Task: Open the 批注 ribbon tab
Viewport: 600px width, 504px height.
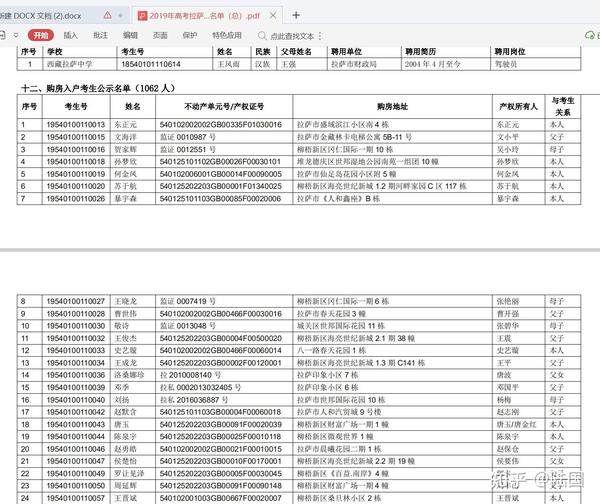Action: coord(101,35)
